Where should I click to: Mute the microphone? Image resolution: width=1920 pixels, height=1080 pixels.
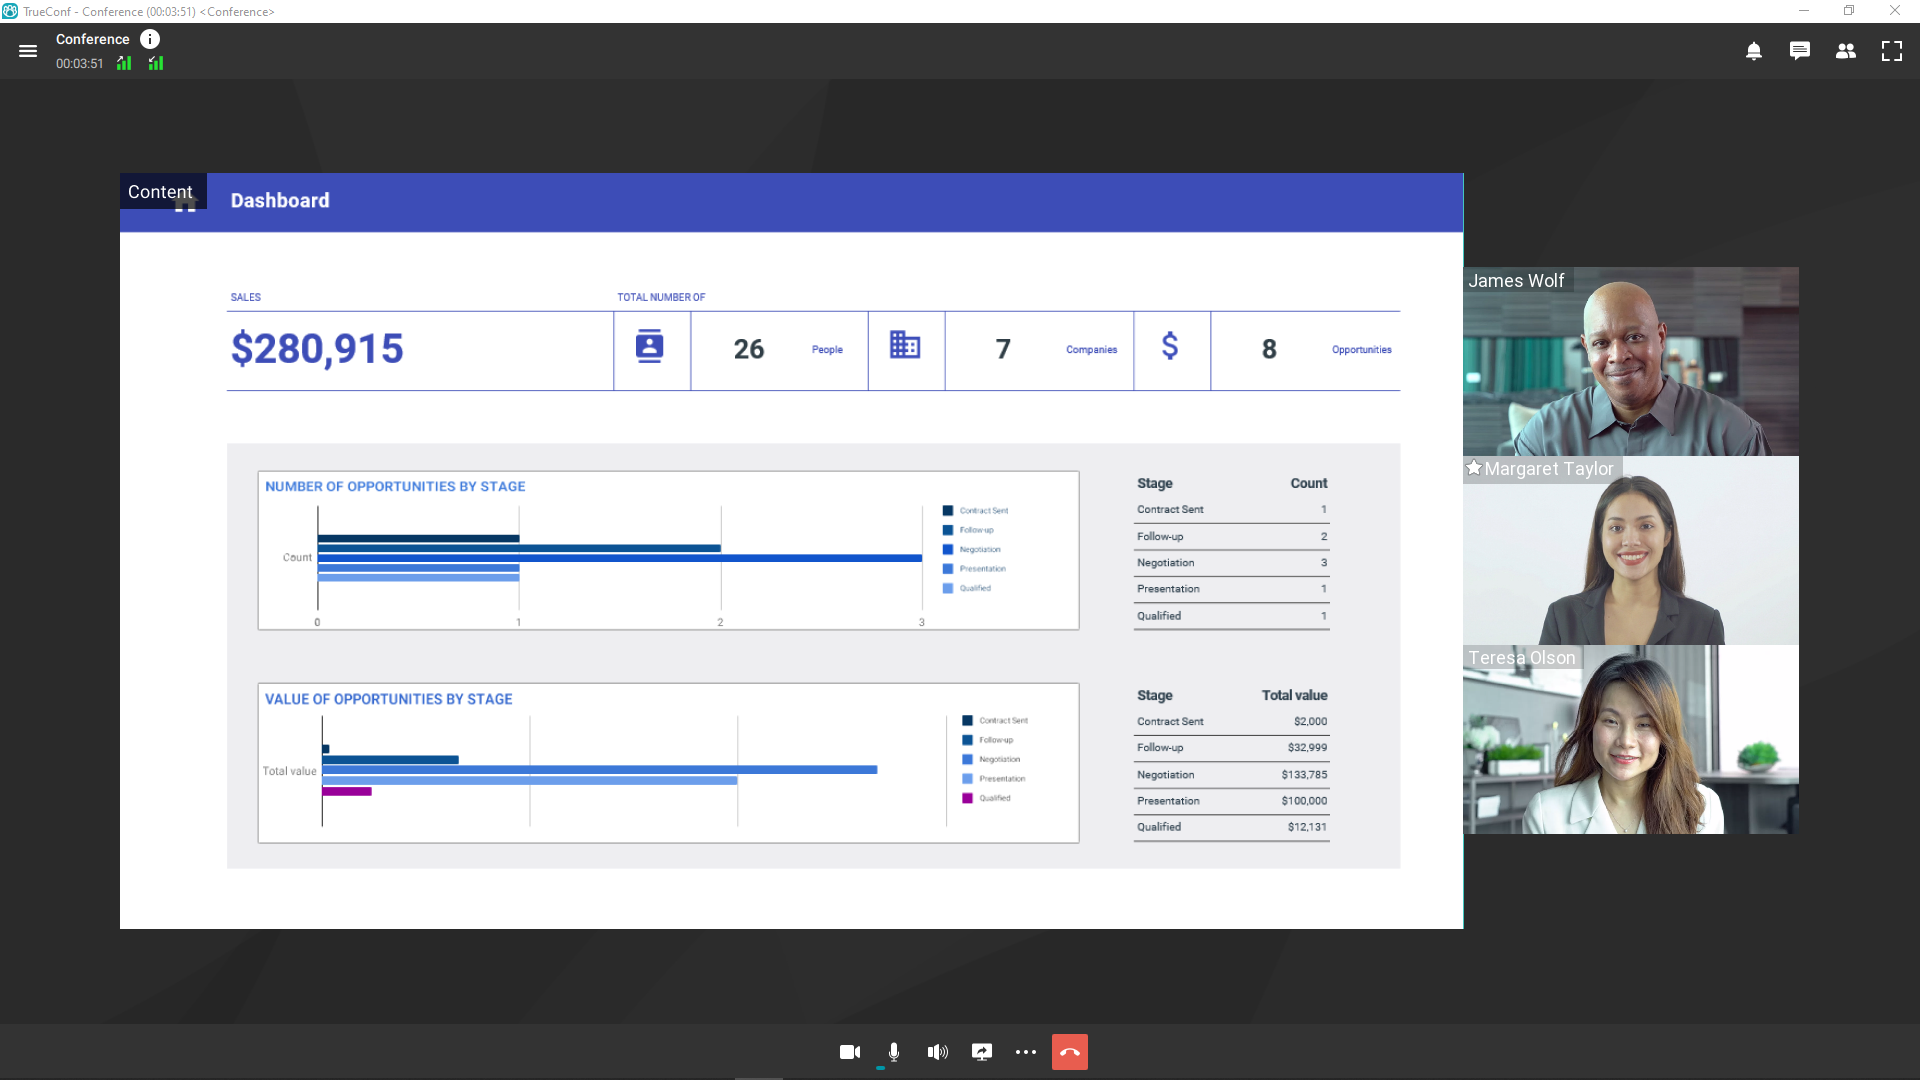[893, 1052]
